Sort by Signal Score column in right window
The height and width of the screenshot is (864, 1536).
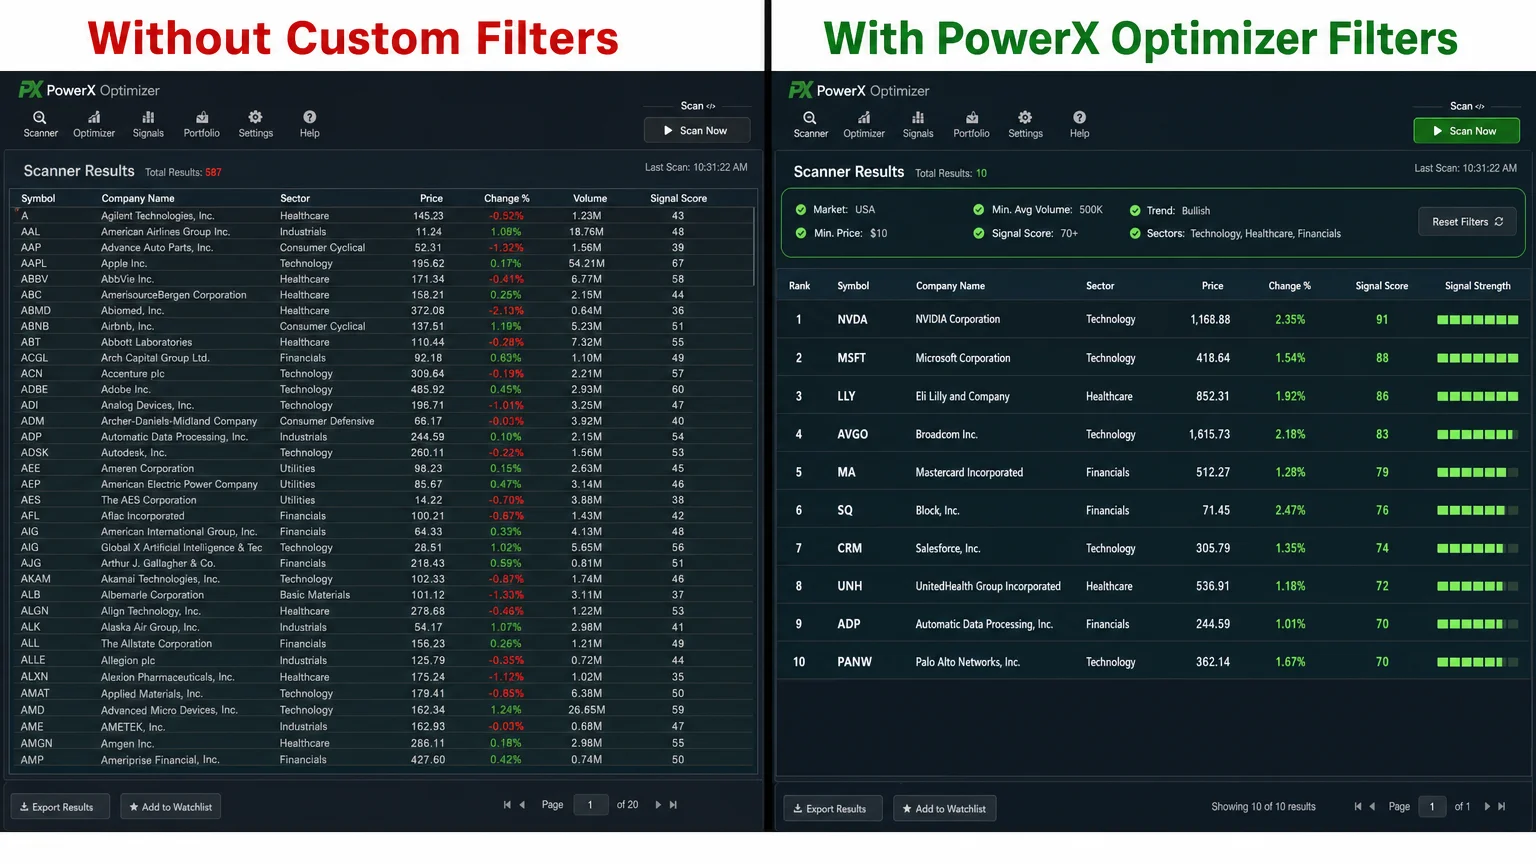pyautogui.click(x=1382, y=286)
